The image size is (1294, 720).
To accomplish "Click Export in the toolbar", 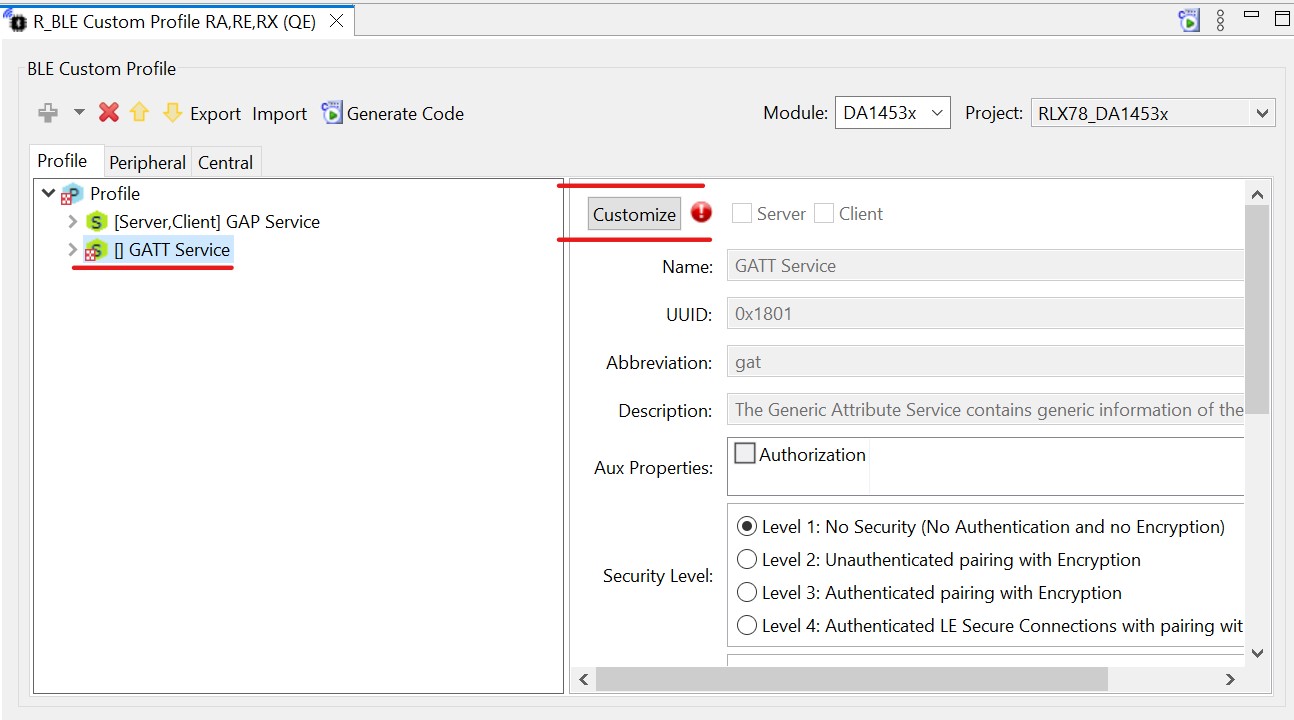I will [x=215, y=114].
